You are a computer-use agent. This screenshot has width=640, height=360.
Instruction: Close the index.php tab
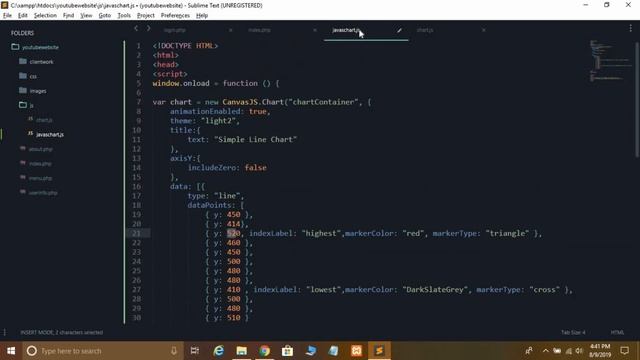click(315, 30)
